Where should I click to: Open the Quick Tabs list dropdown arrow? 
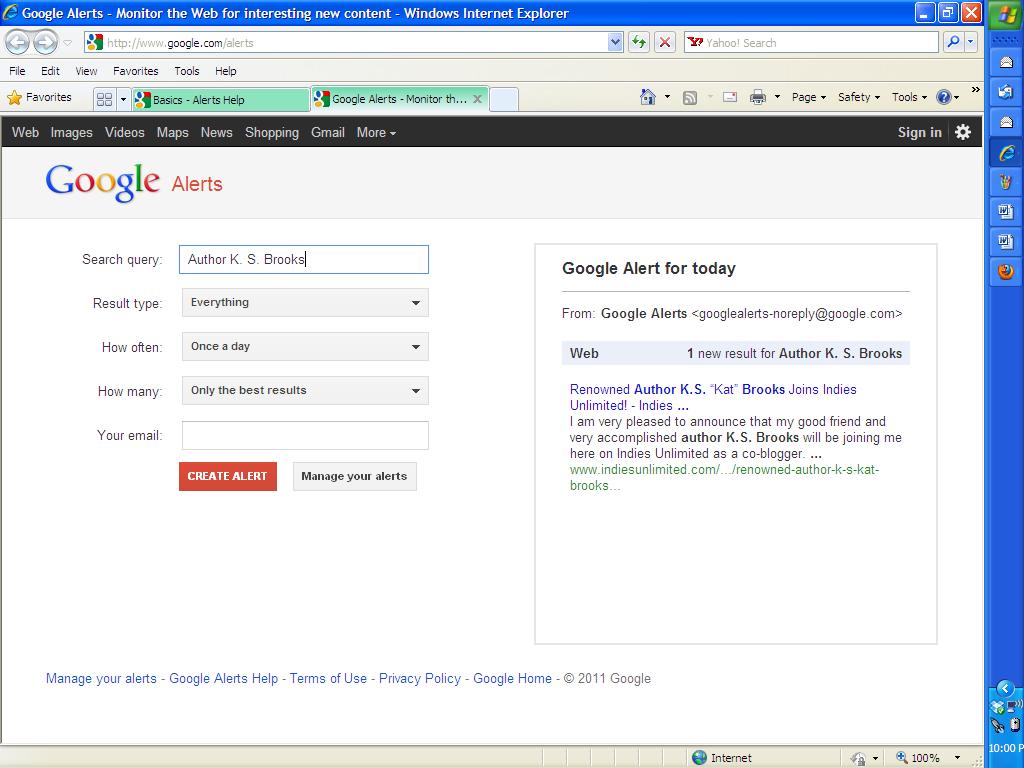tap(123, 99)
